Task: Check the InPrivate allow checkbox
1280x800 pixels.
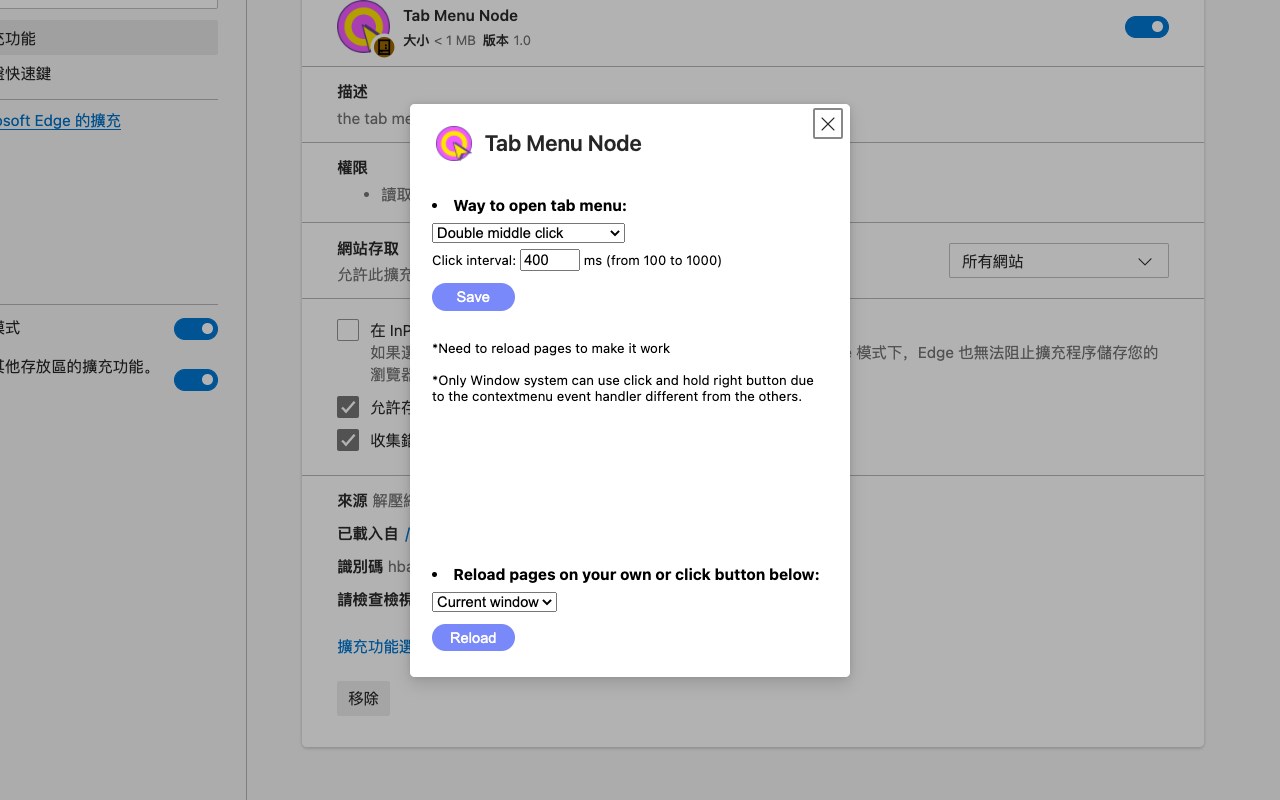Action: pos(348,330)
